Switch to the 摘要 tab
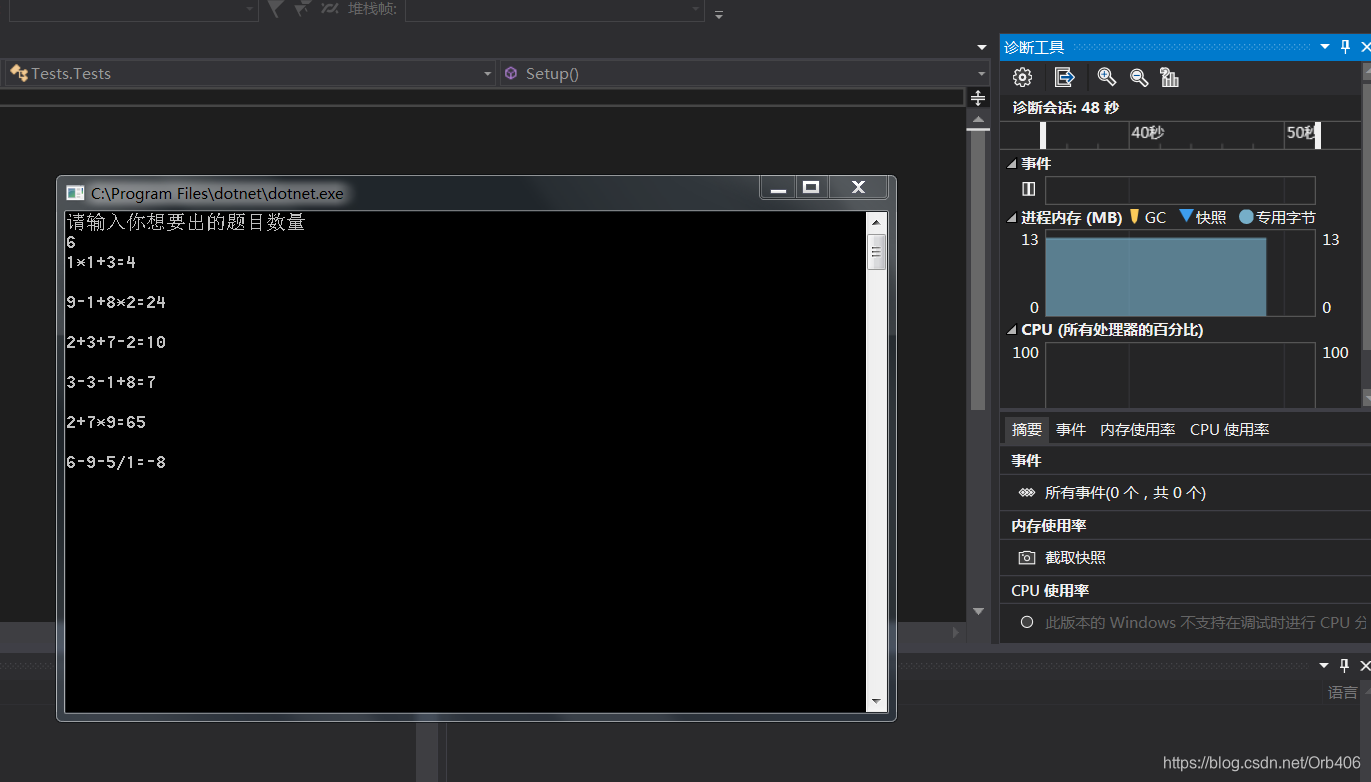The height and width of the screenshot is (782, 1371). pyautogui.click(x=1026, y=430)
